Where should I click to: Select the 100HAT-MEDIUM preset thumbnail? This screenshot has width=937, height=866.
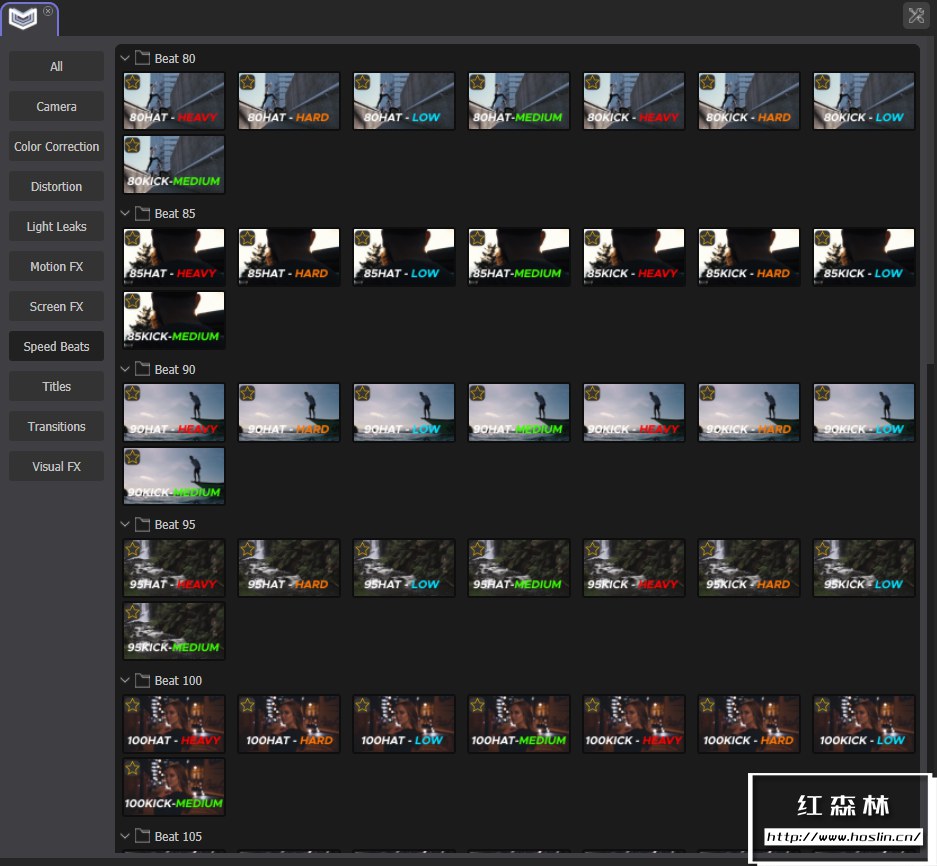pyautogui.click(x=519, y=724)
